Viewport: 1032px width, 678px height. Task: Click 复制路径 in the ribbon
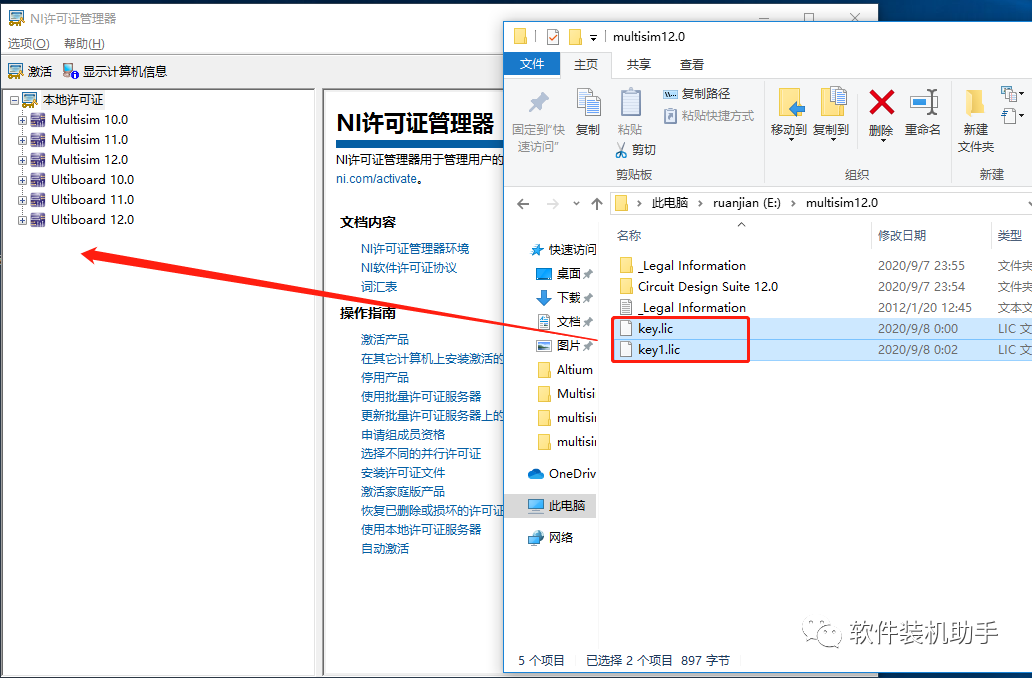pos(696,94)
